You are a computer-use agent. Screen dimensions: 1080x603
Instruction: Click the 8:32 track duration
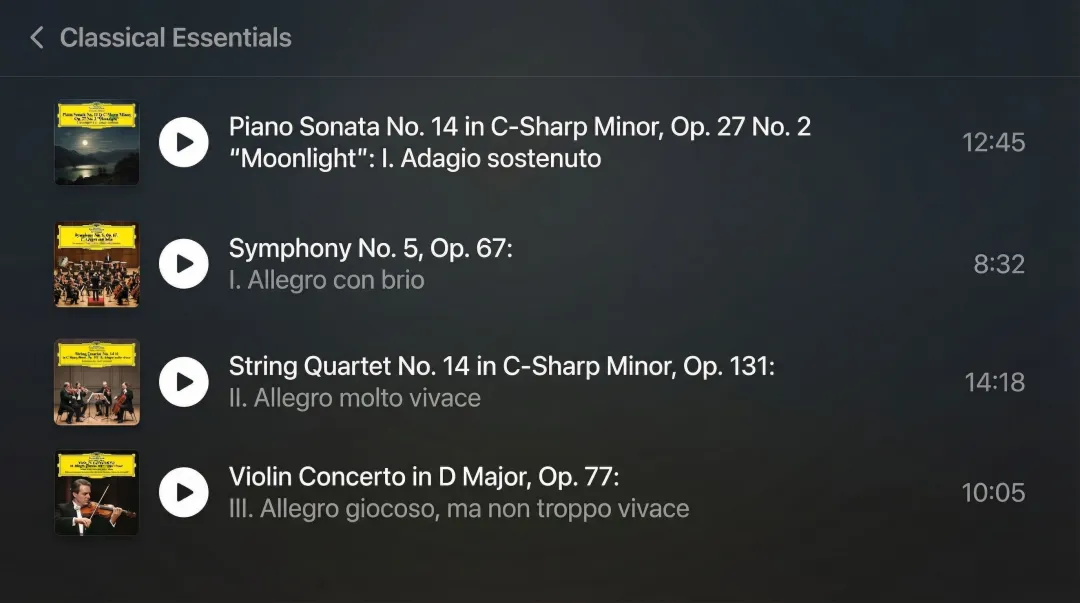pos(999,264)
